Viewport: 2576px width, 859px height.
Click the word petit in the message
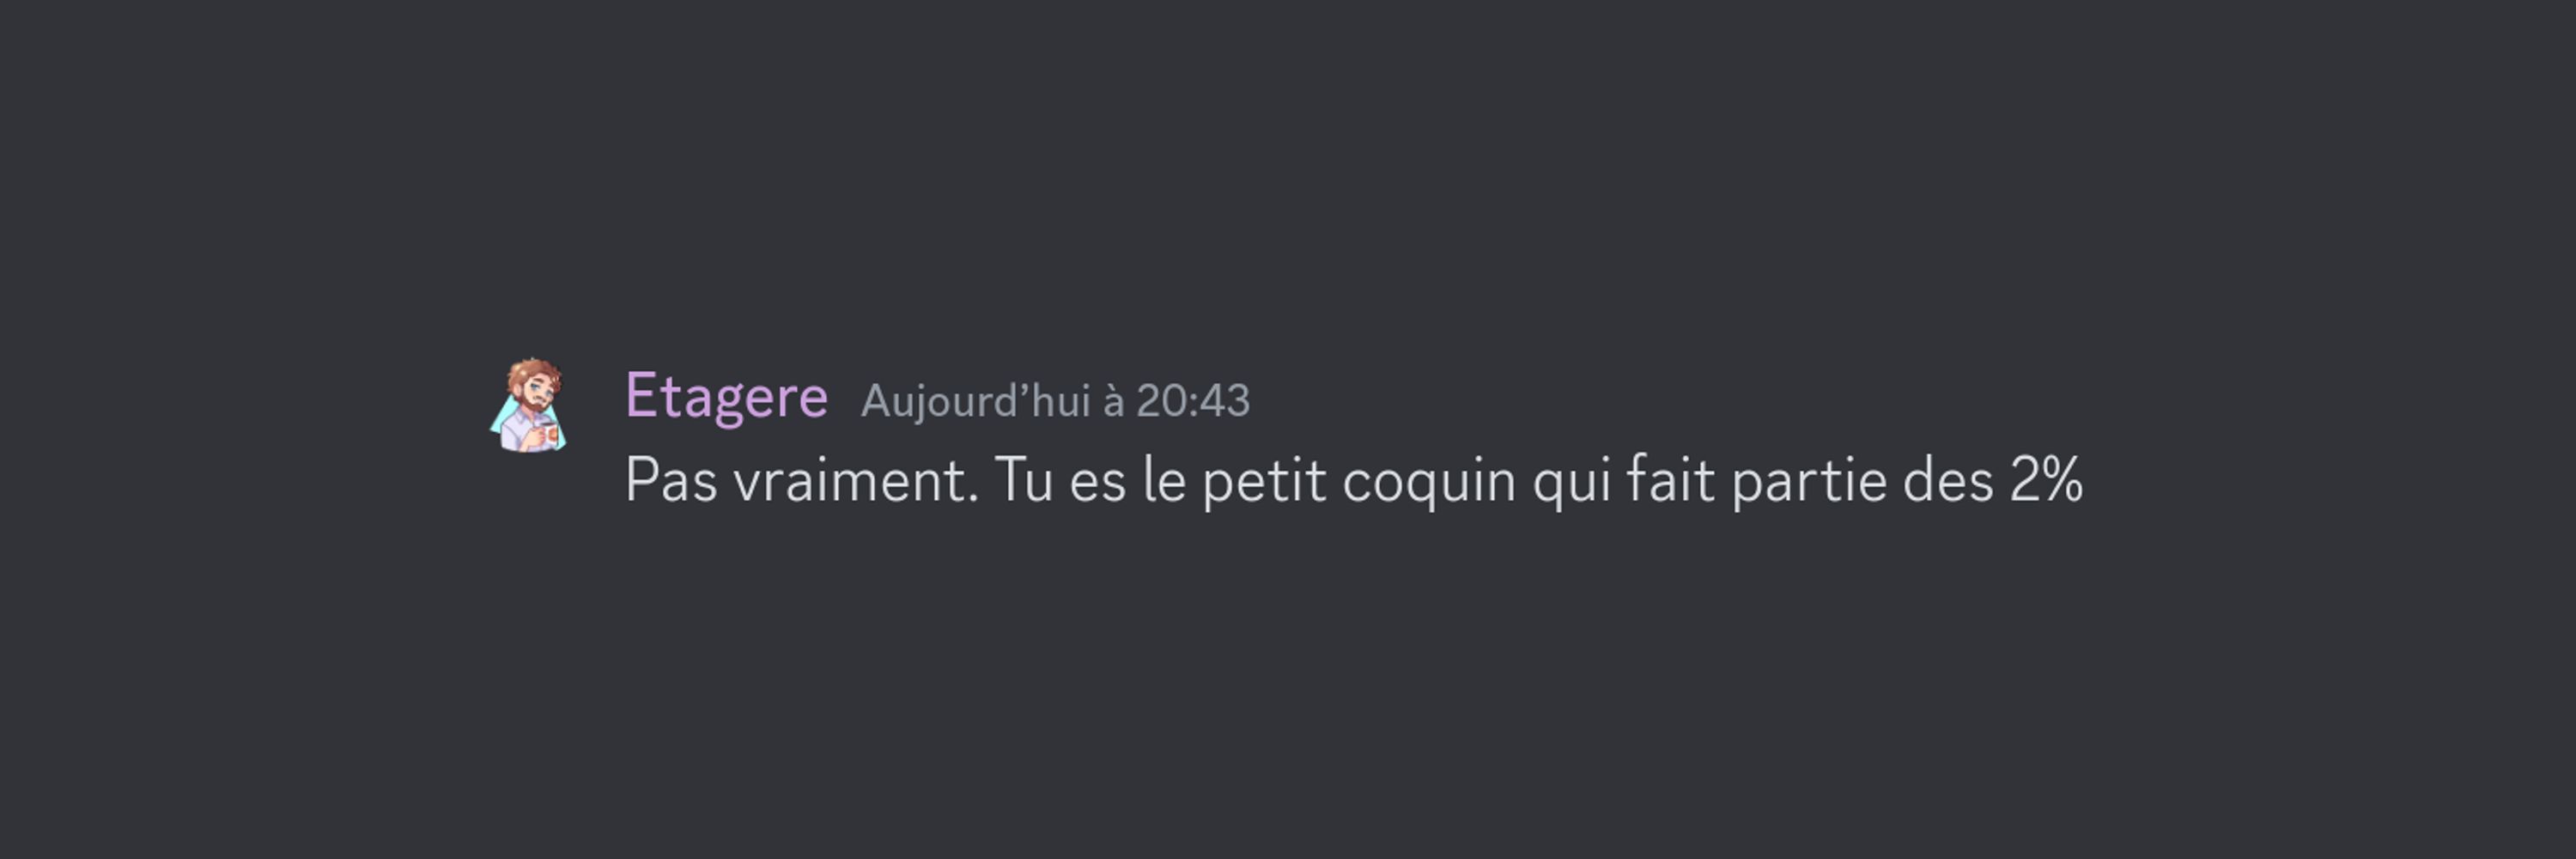[1264, 482]
